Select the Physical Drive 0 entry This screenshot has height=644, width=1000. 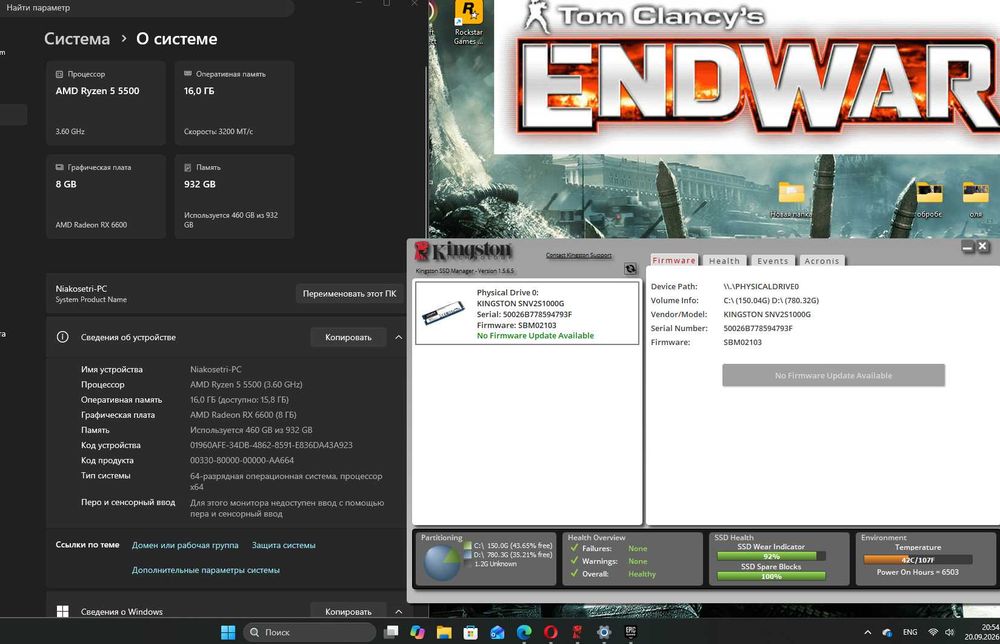point(527,313)
